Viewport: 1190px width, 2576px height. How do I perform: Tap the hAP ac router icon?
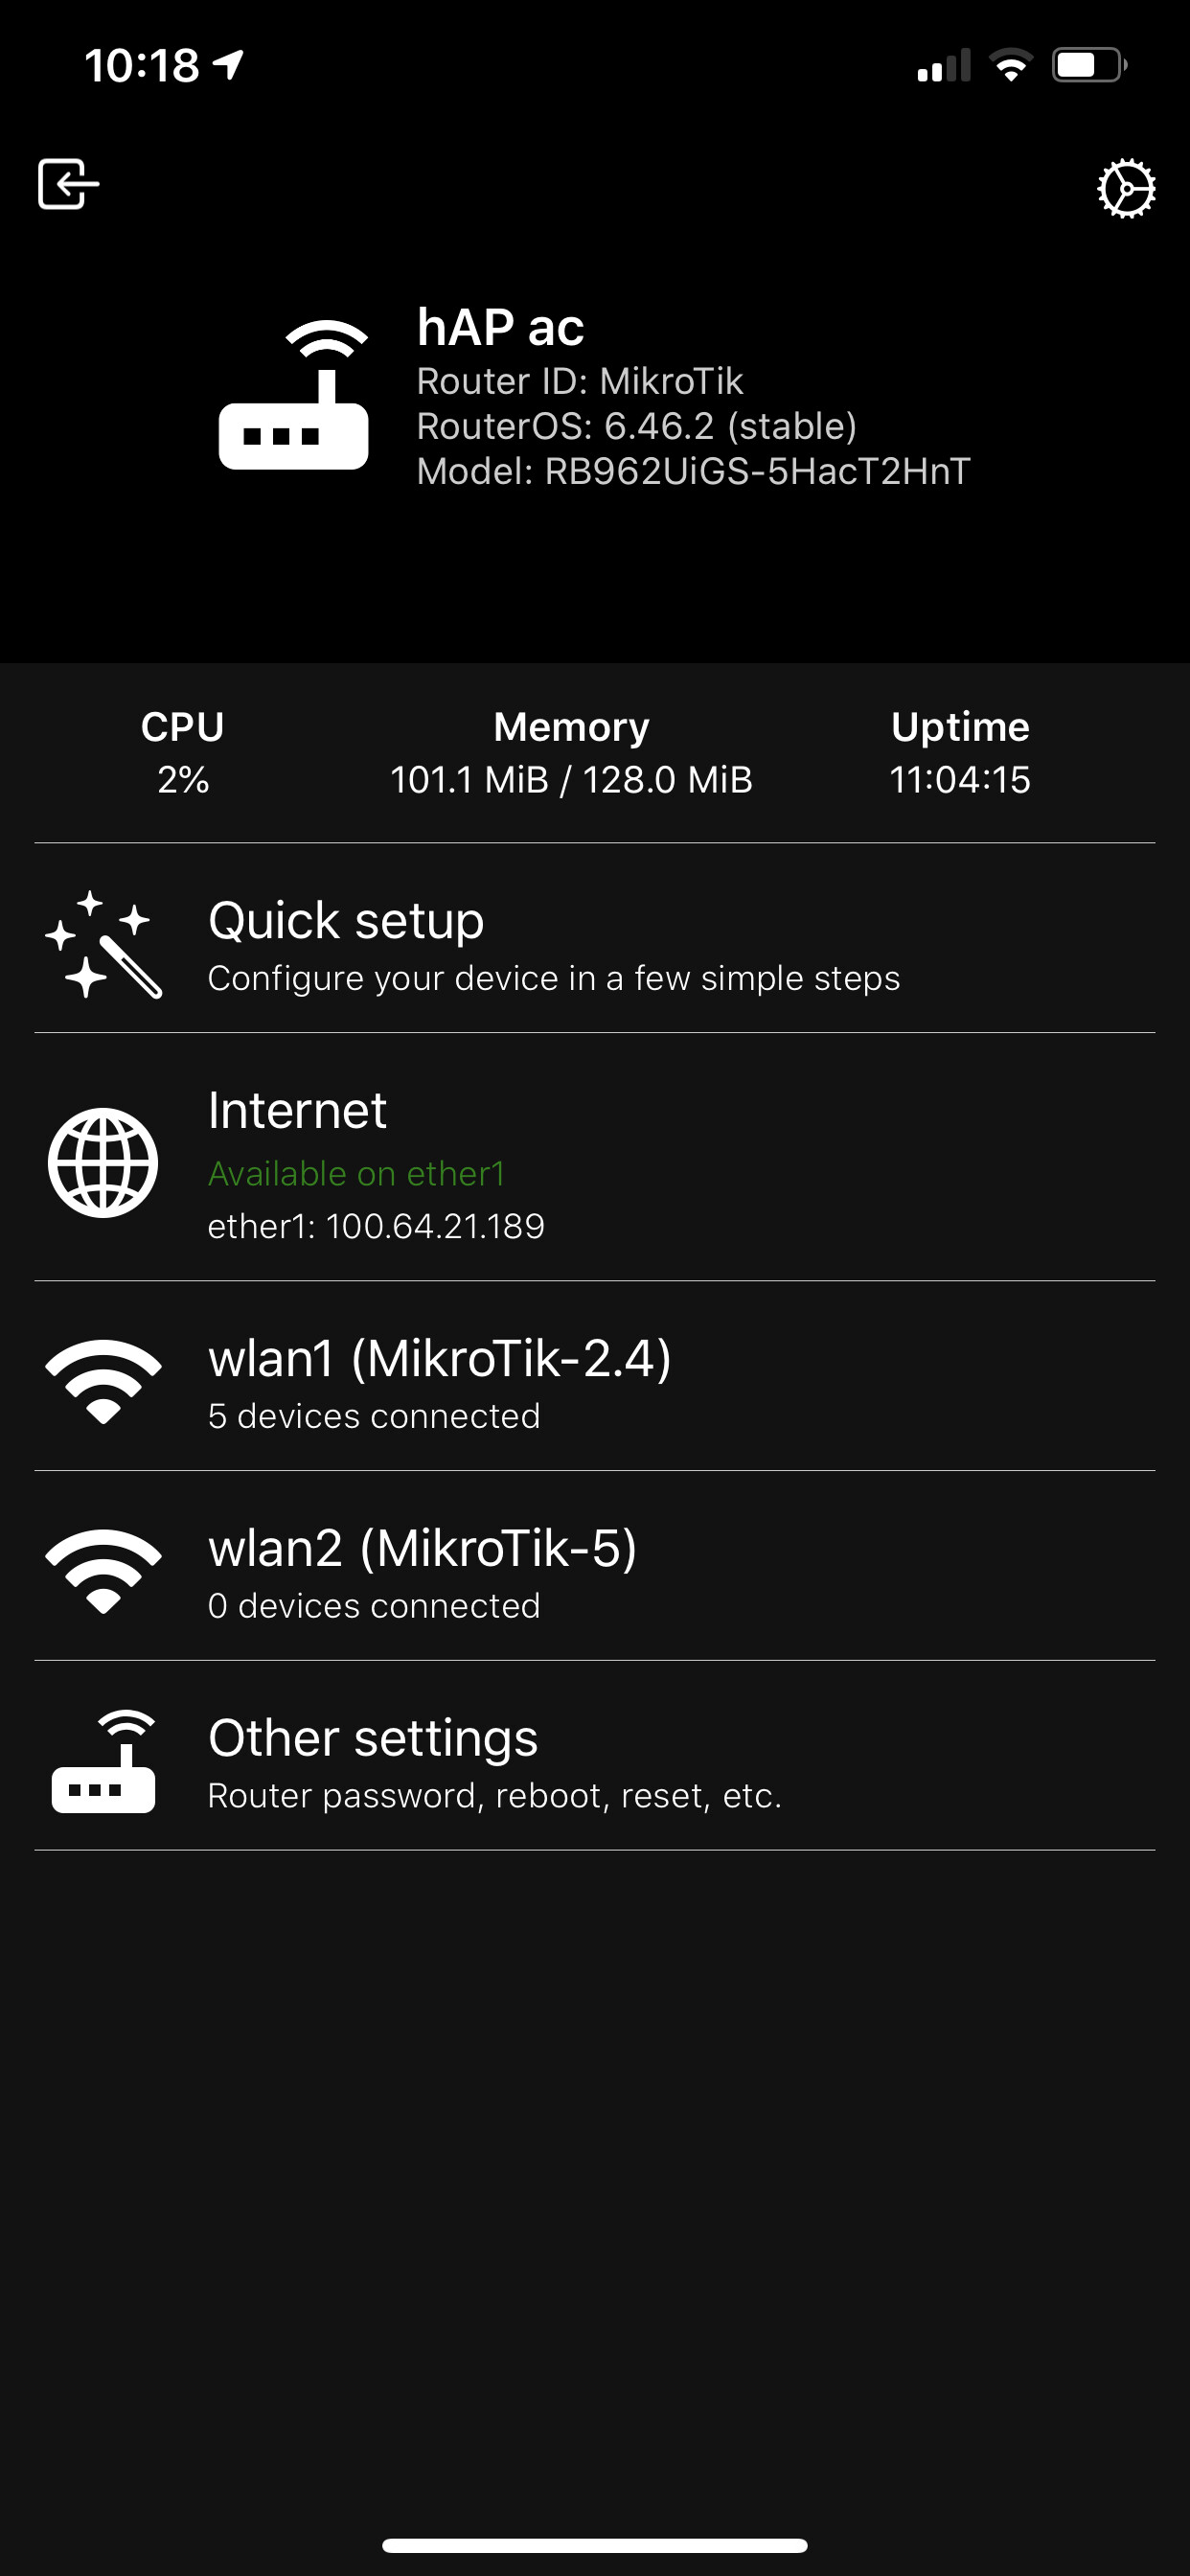point(293,396)
